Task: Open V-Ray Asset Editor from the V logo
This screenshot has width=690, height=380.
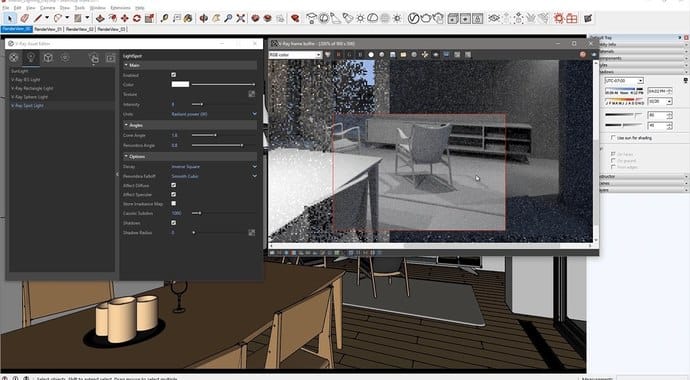Action: (x=413, y=18)
